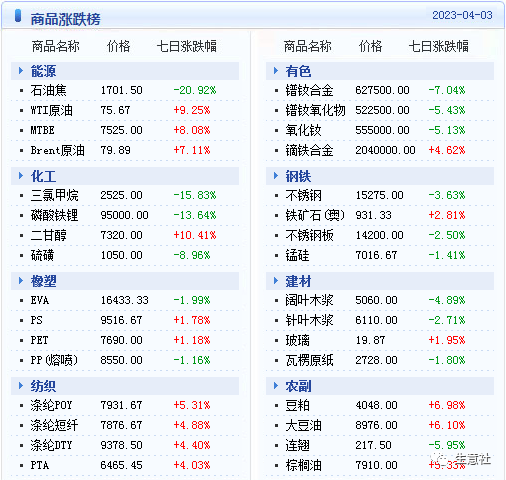
Task: Click commodity name 涤纶POY
Action: pos(51,405)
